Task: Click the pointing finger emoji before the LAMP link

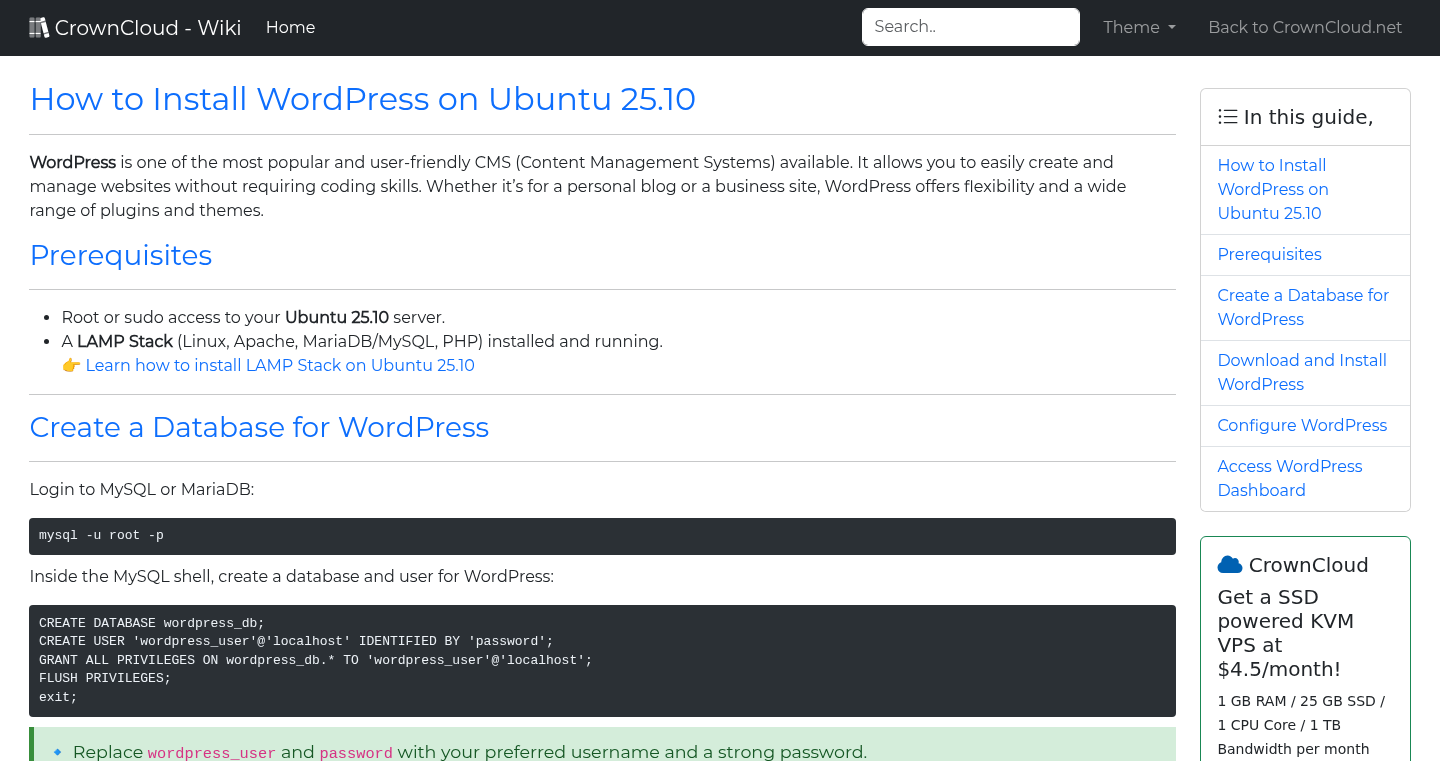Action: [x=71, y=365]
